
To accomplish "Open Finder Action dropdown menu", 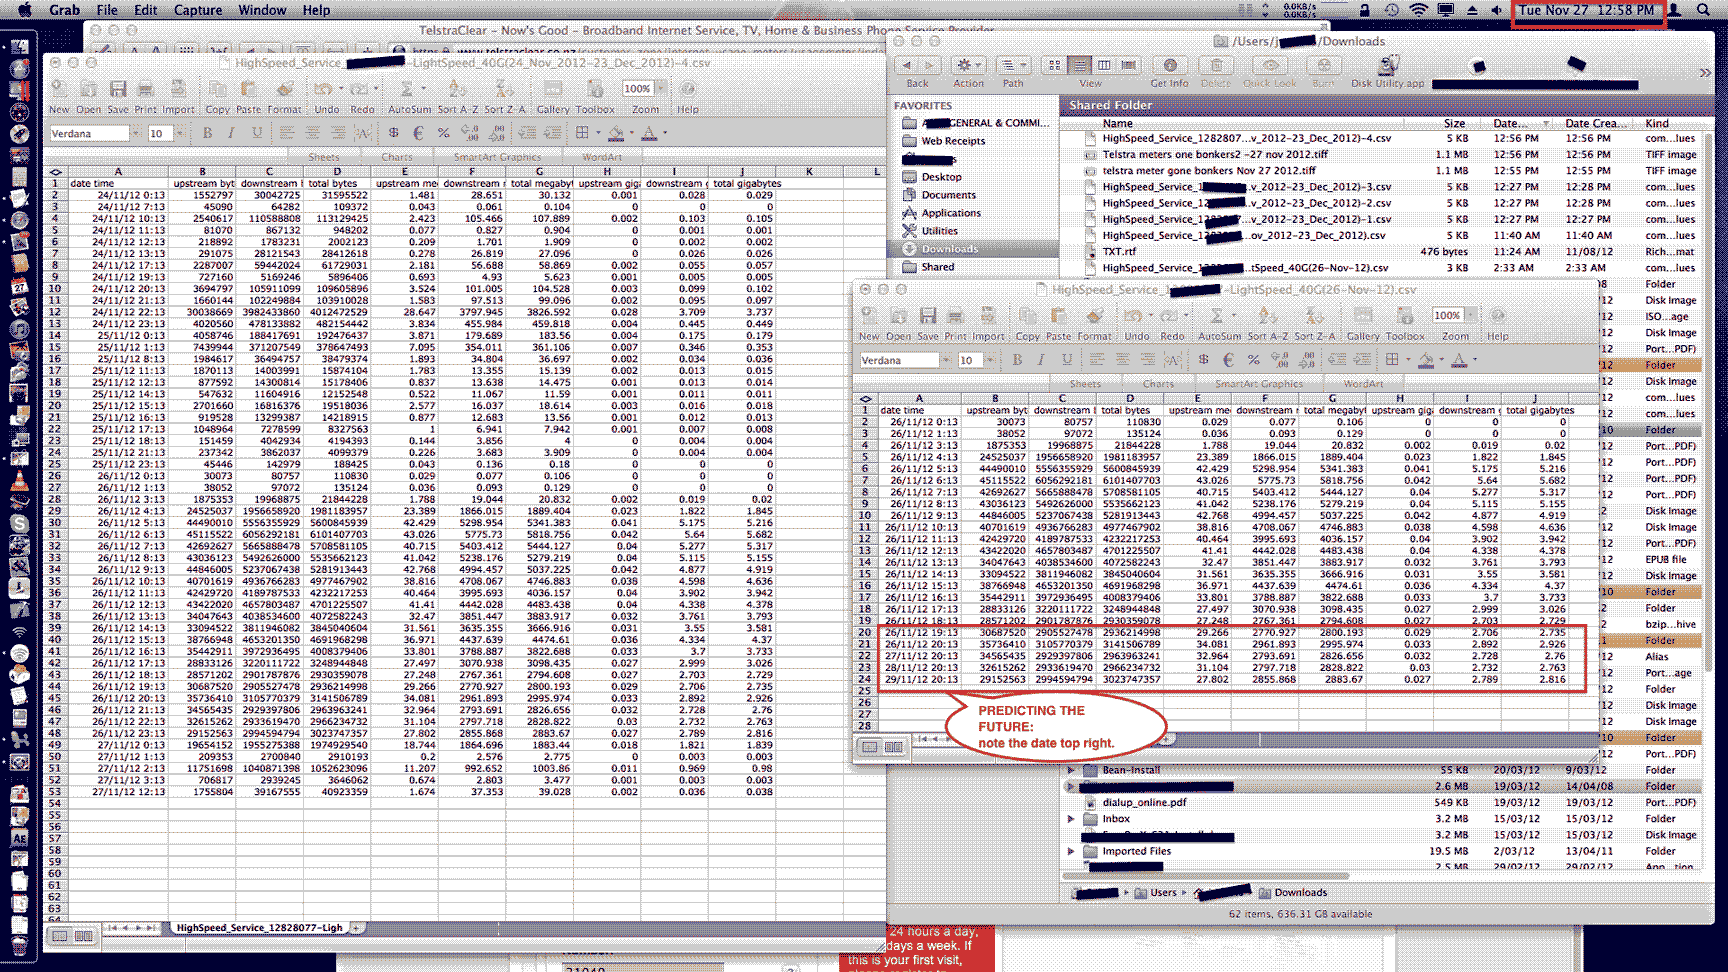I will [968, 65].
